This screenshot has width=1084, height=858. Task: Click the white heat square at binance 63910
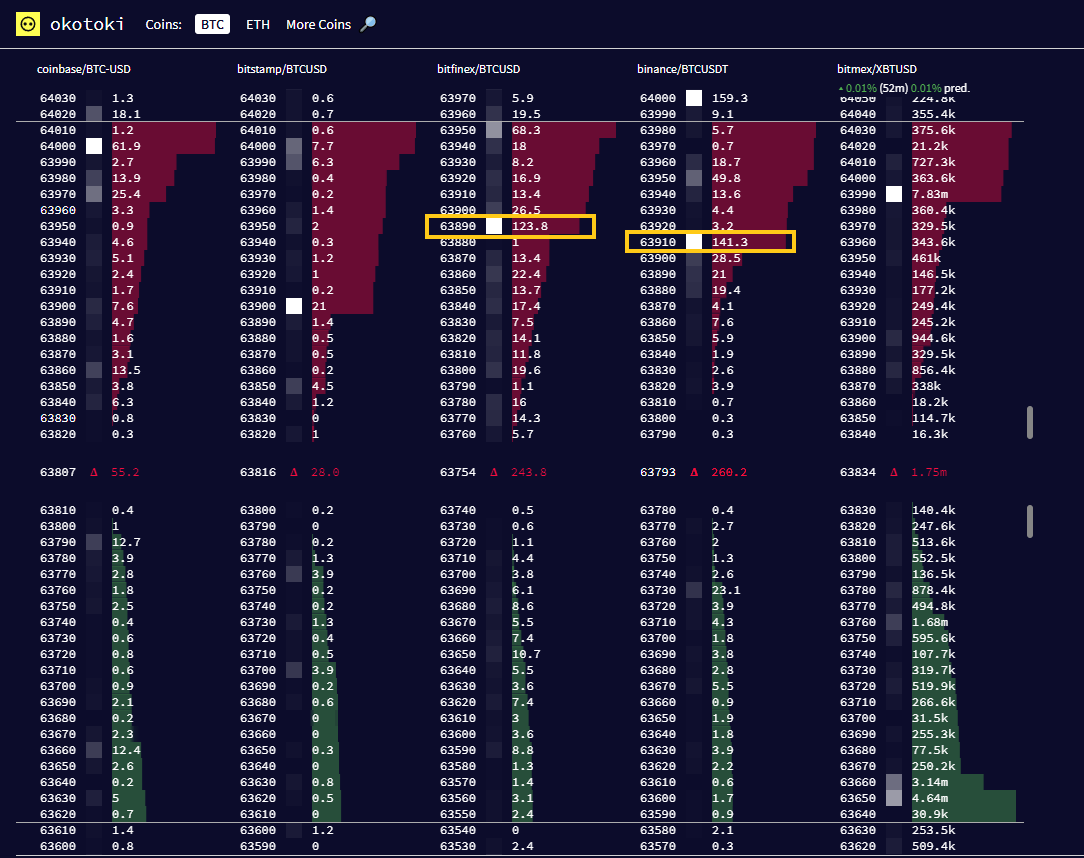694,242
